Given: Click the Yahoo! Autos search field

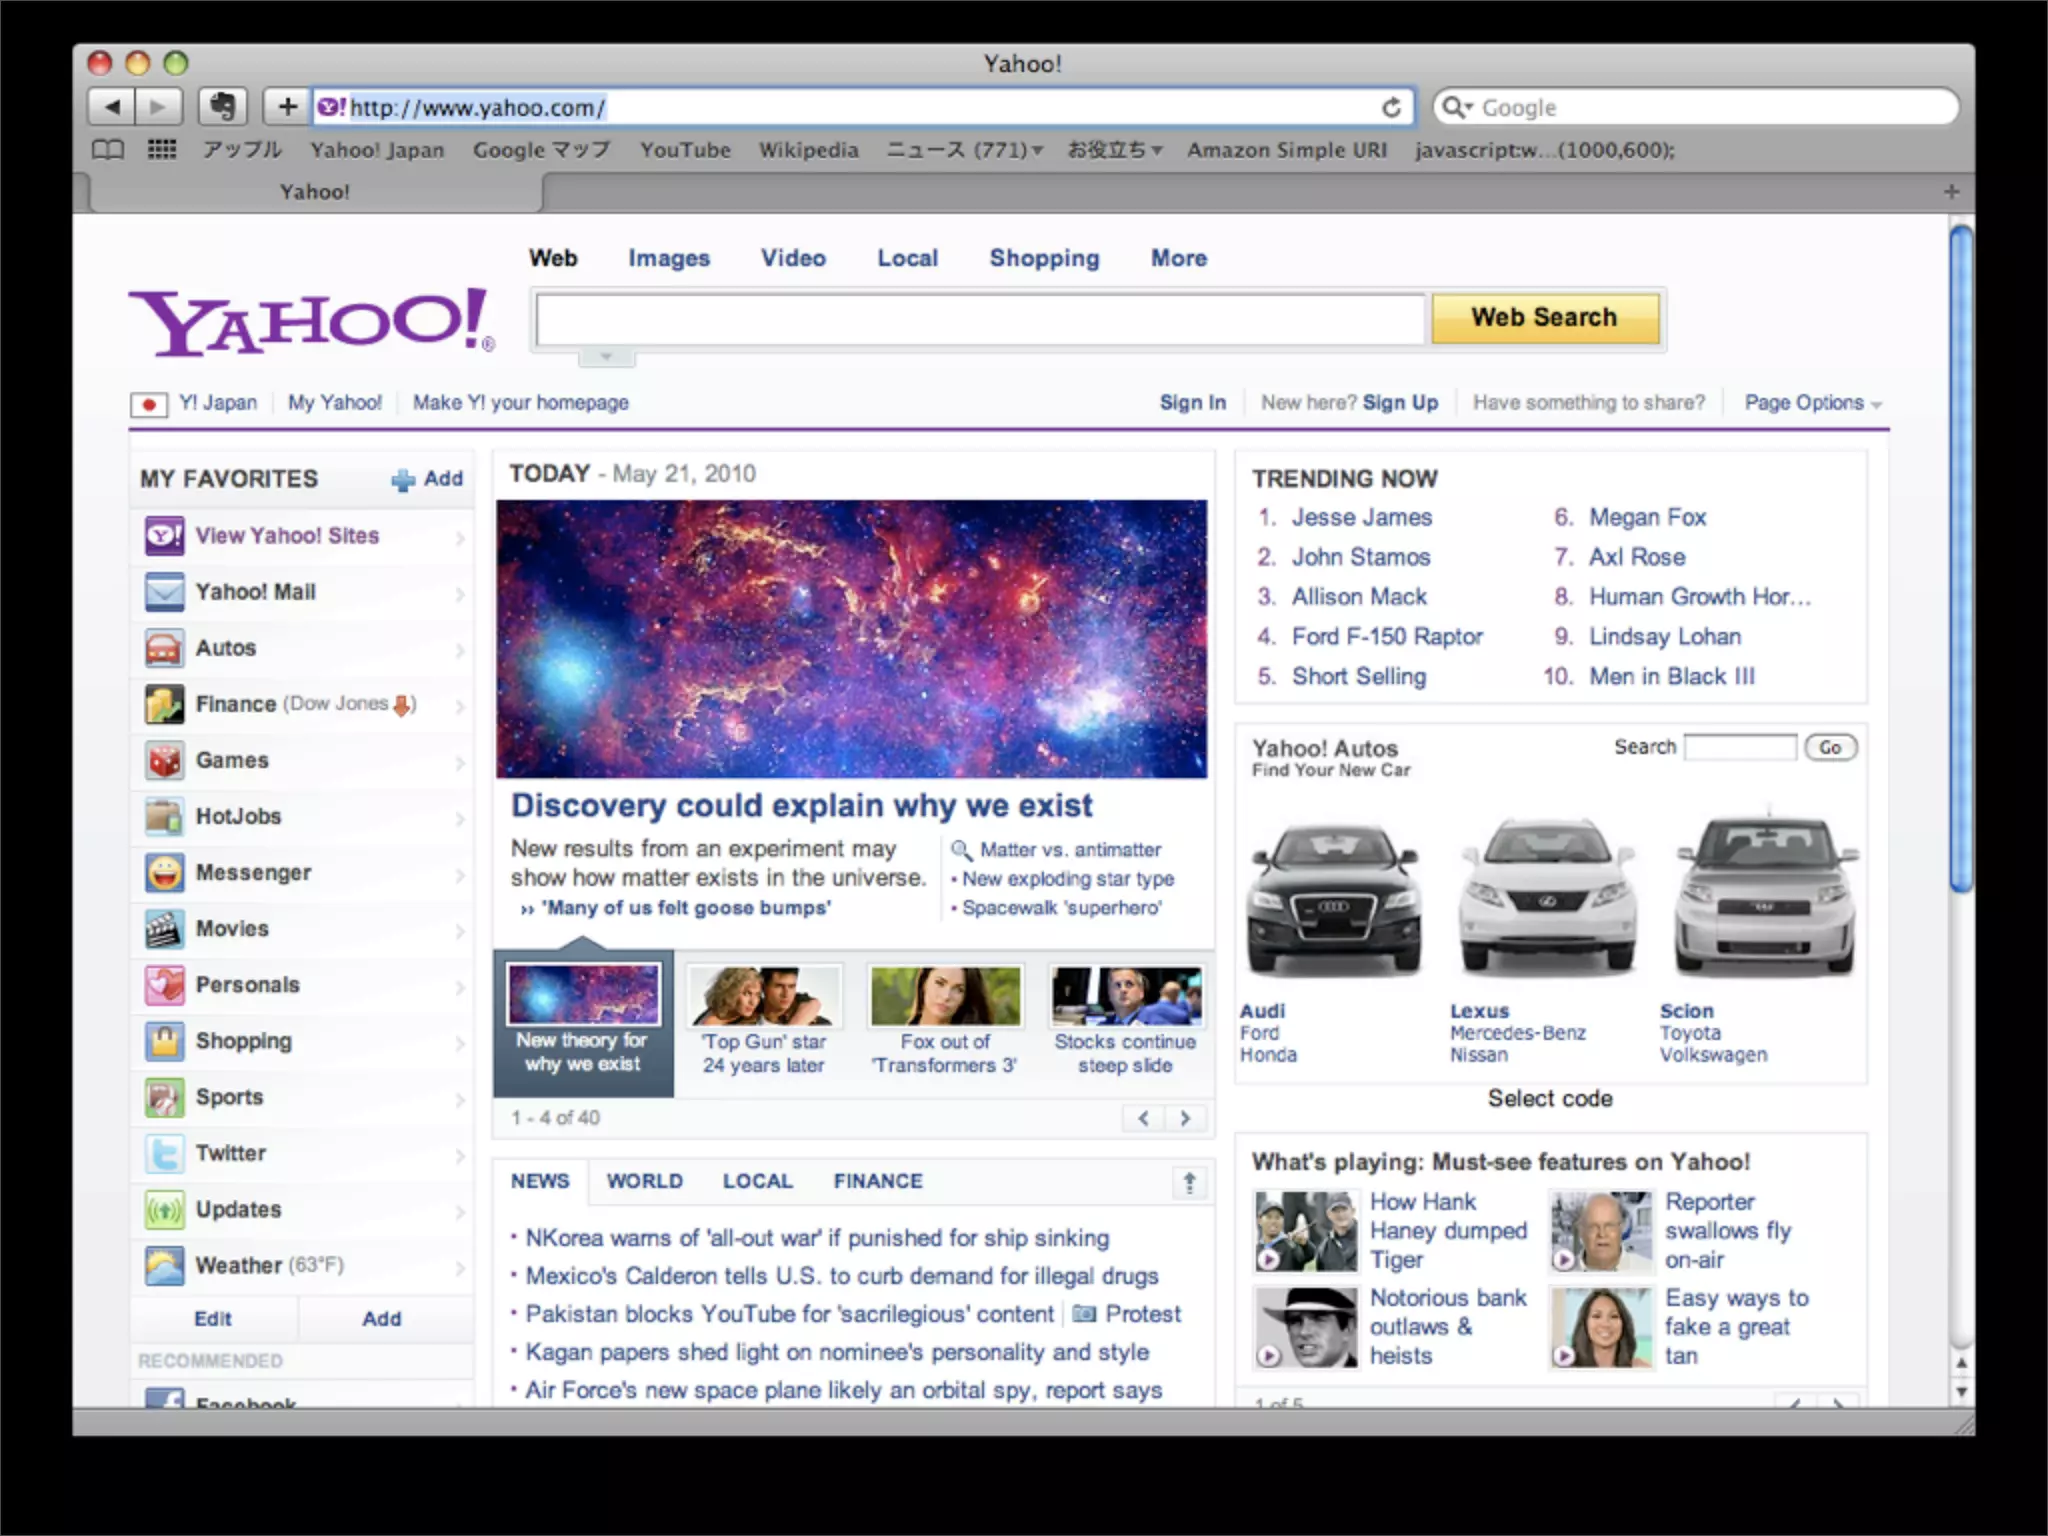Looking at the screenshot, I should 1740,747.
